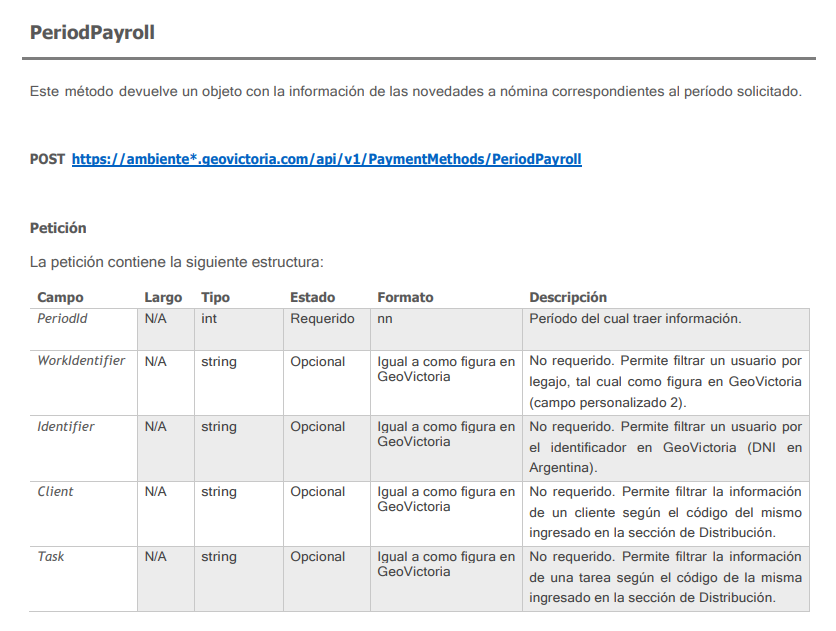Screen dimensions: 836x631
Task: Click the 'Tipo' column header
Action: click(x=215, y=297)
